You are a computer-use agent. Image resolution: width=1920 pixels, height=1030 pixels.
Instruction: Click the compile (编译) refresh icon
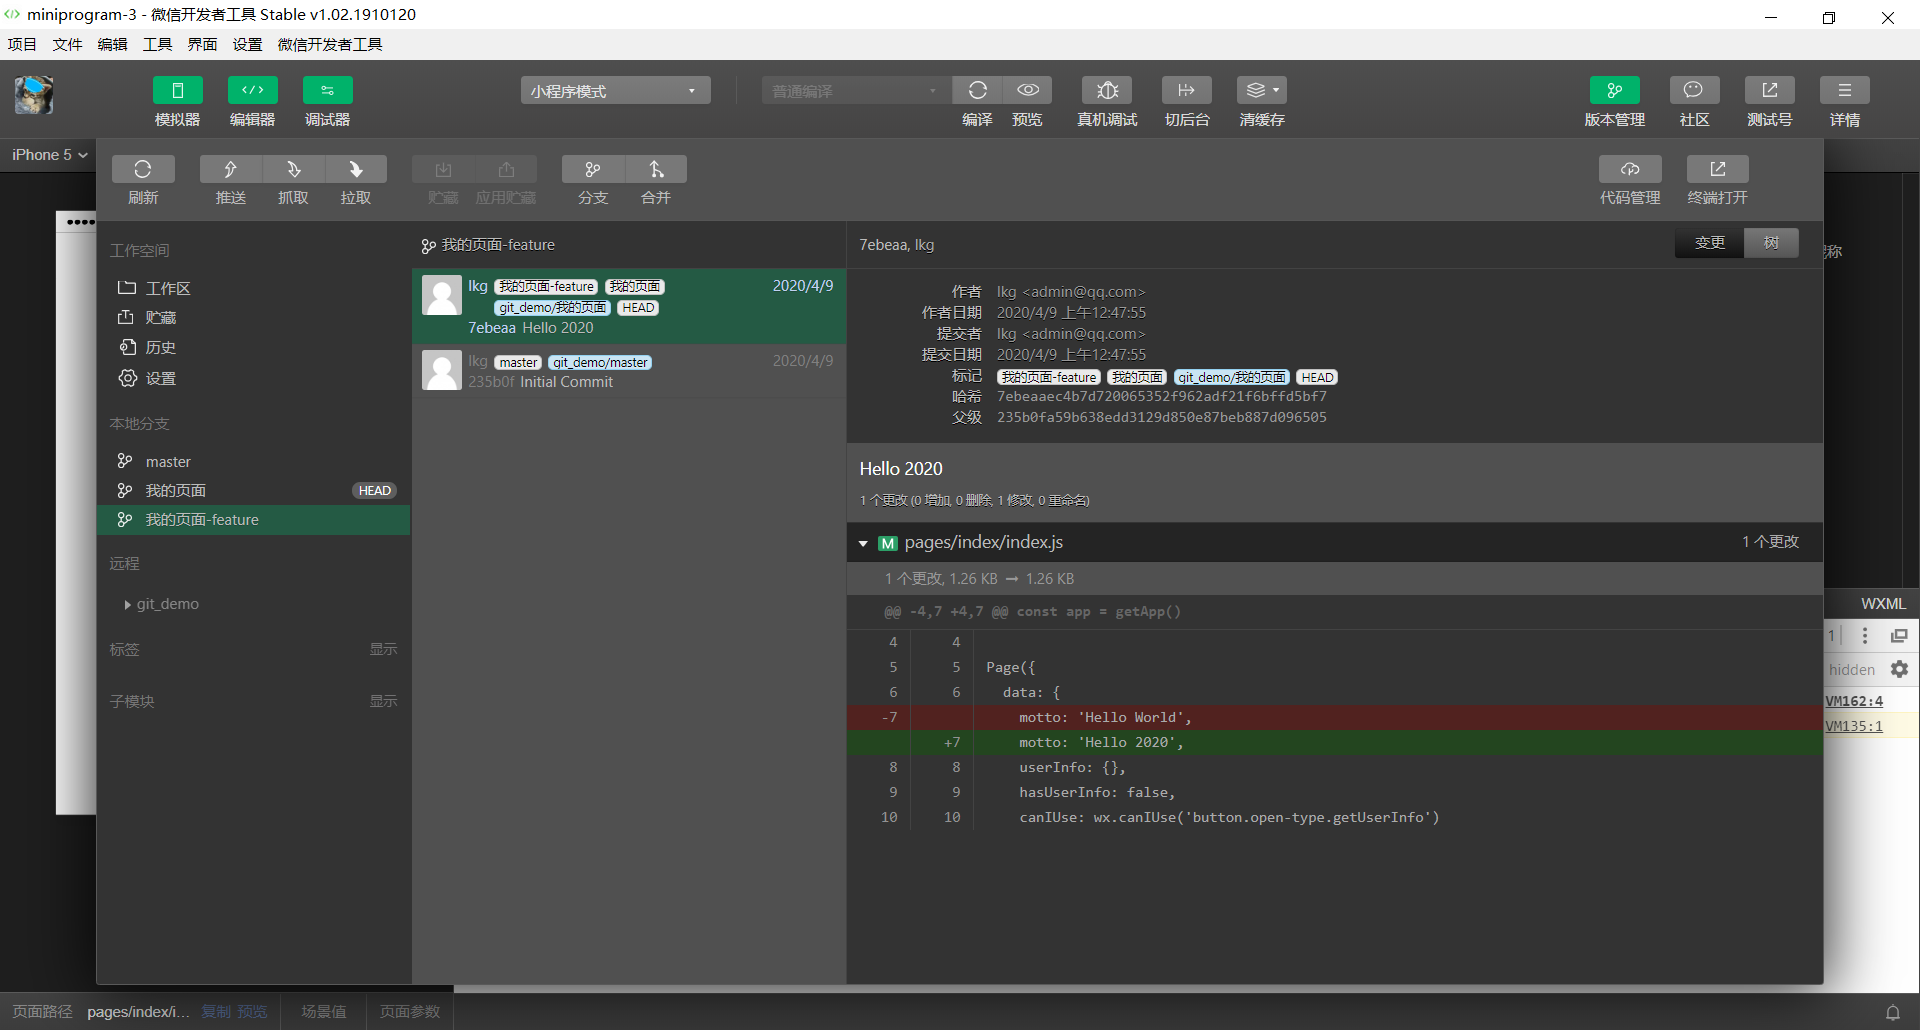(x=977, y=91)
